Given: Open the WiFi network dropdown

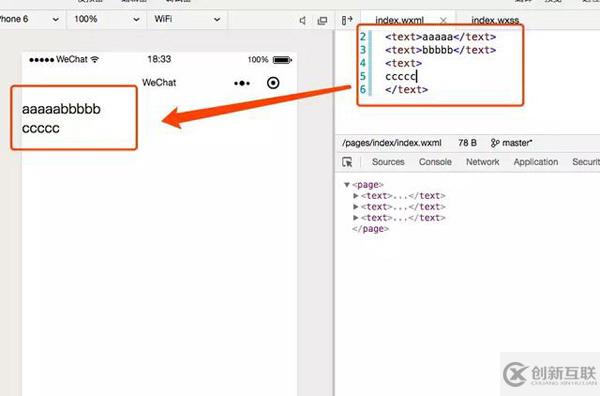Looking at the screenshot, I should tap(187, 19).
